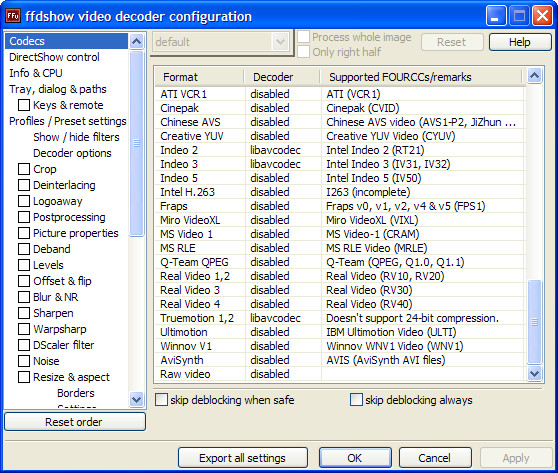Screen dimensions: 558x473
Task: Open Tray, dialog & paths page
Action: 58,89
